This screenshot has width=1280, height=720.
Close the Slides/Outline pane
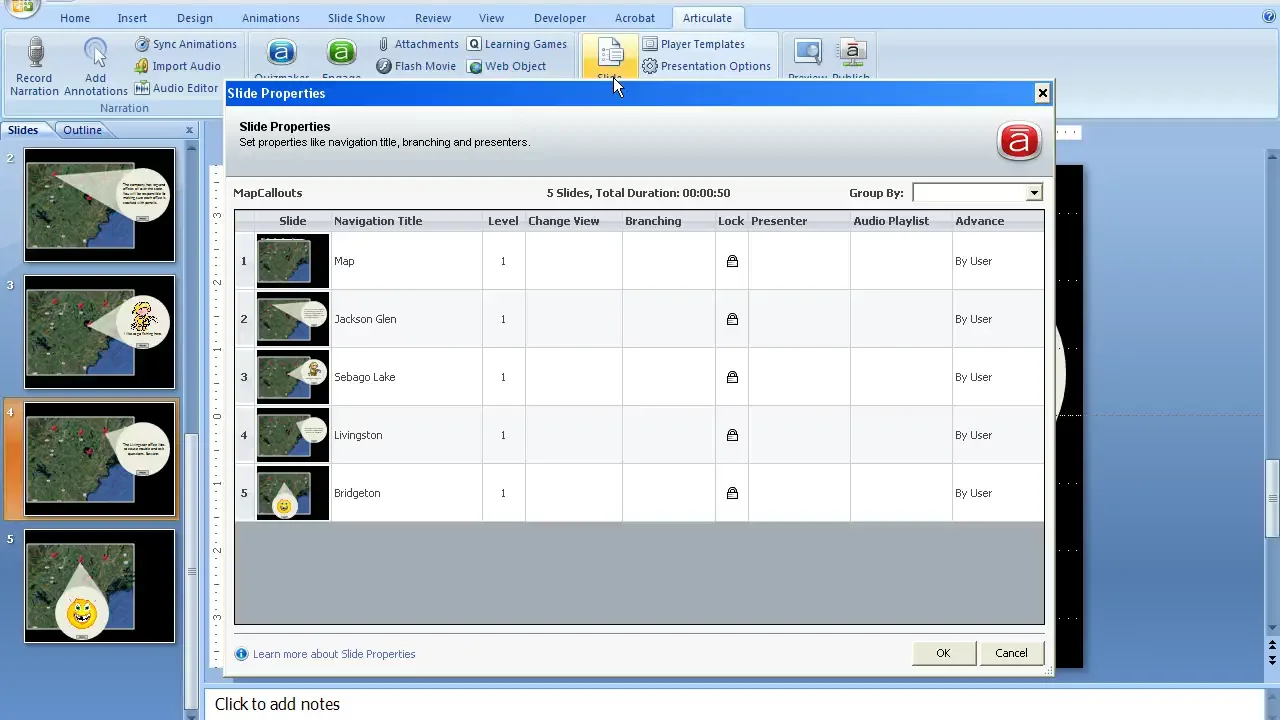pos(189,130)
